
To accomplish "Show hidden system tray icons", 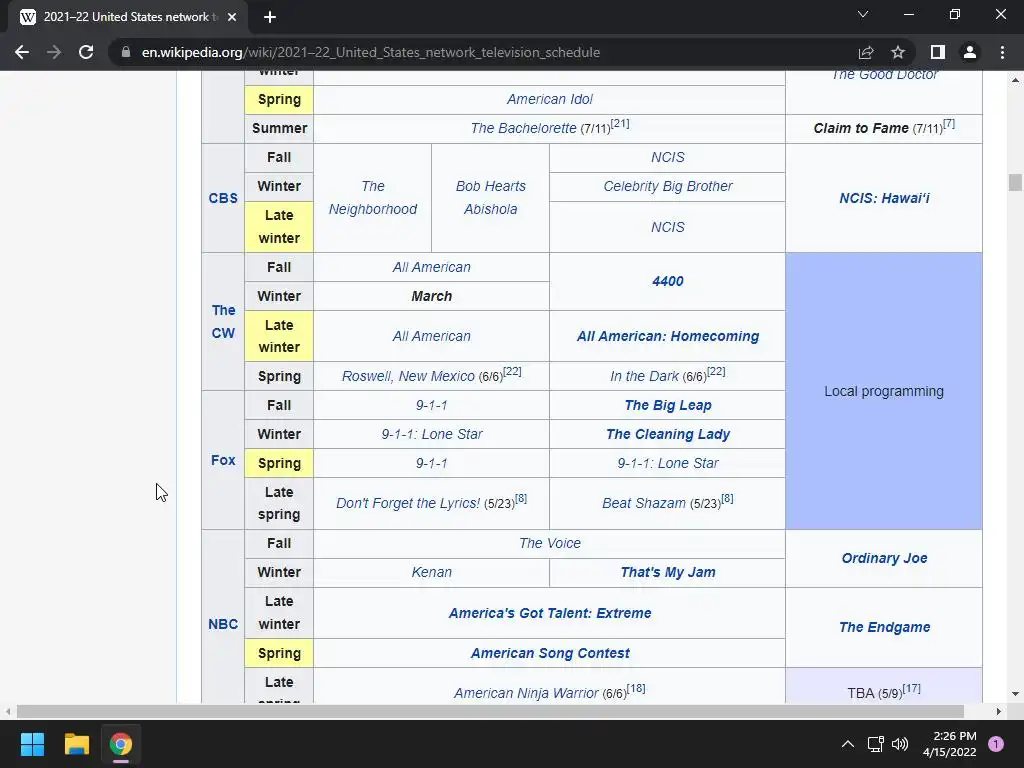I will [848, 744].
